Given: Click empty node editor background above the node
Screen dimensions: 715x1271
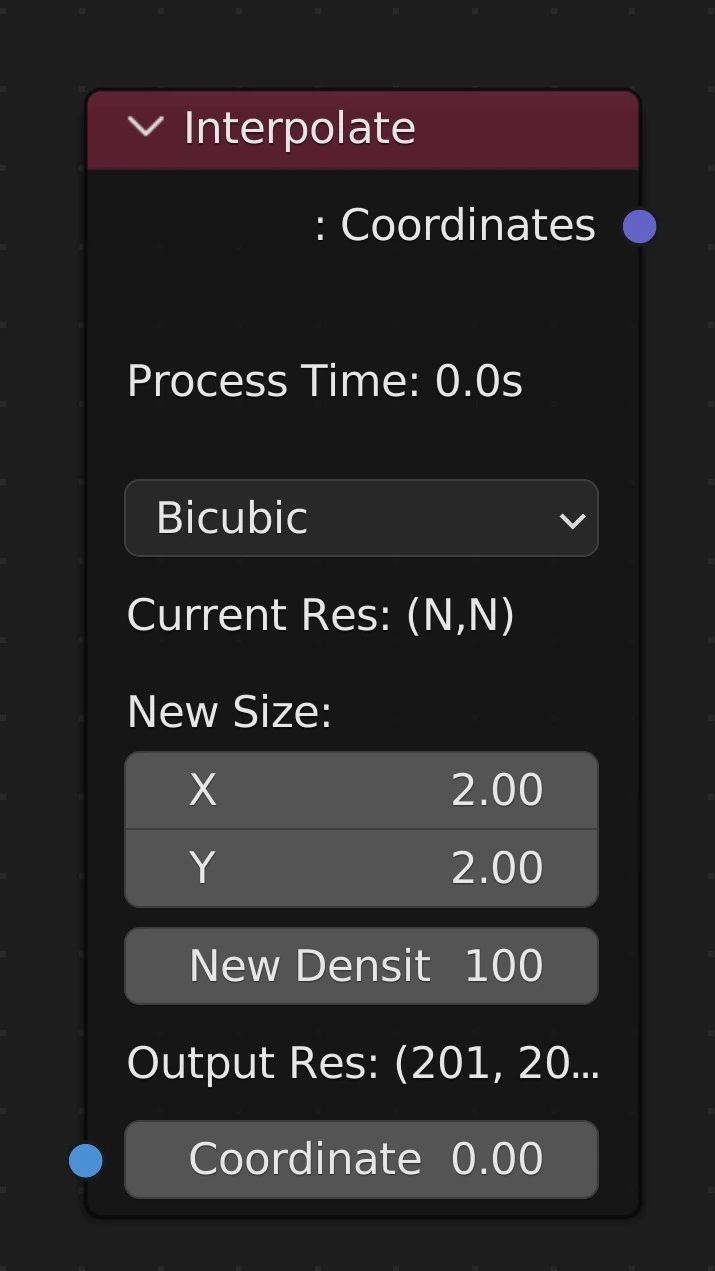Looking at the screenshot, I should (360, 45).
